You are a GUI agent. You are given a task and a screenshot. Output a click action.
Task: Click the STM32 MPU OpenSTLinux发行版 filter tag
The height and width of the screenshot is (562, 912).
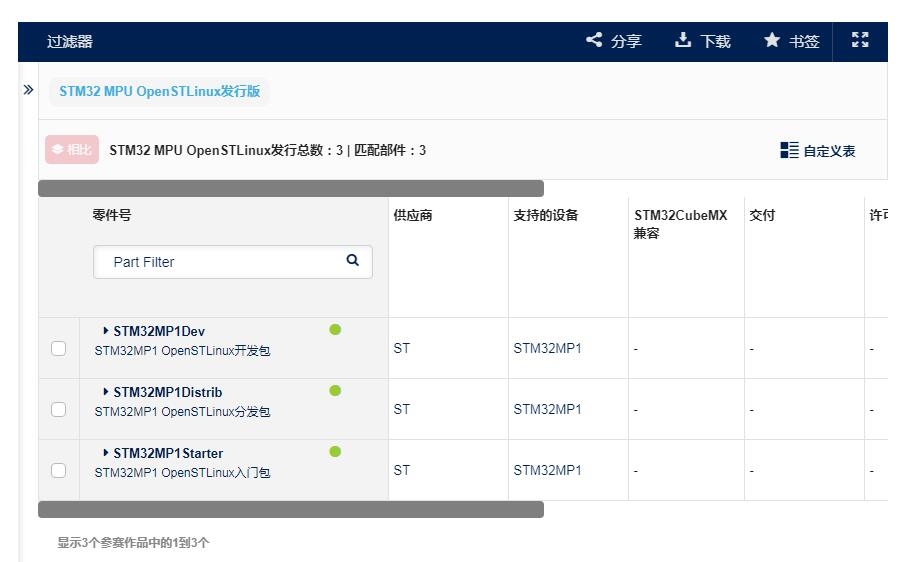[x=159, y=91]
